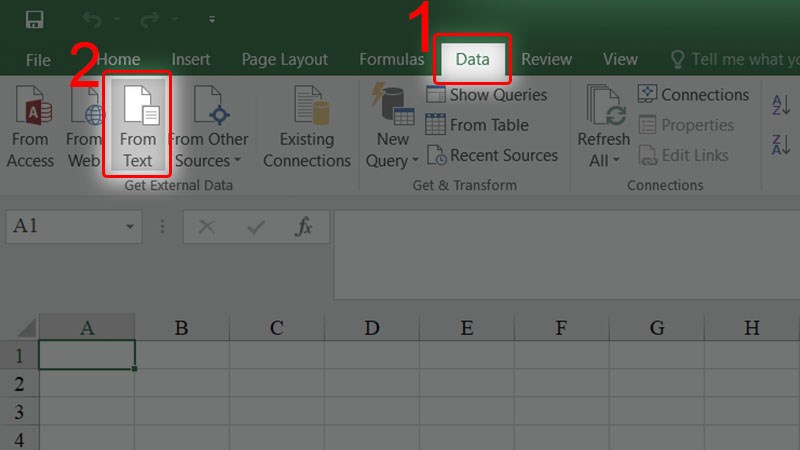Click Show Queries button

pyautogui.click(x=487, y=95)
